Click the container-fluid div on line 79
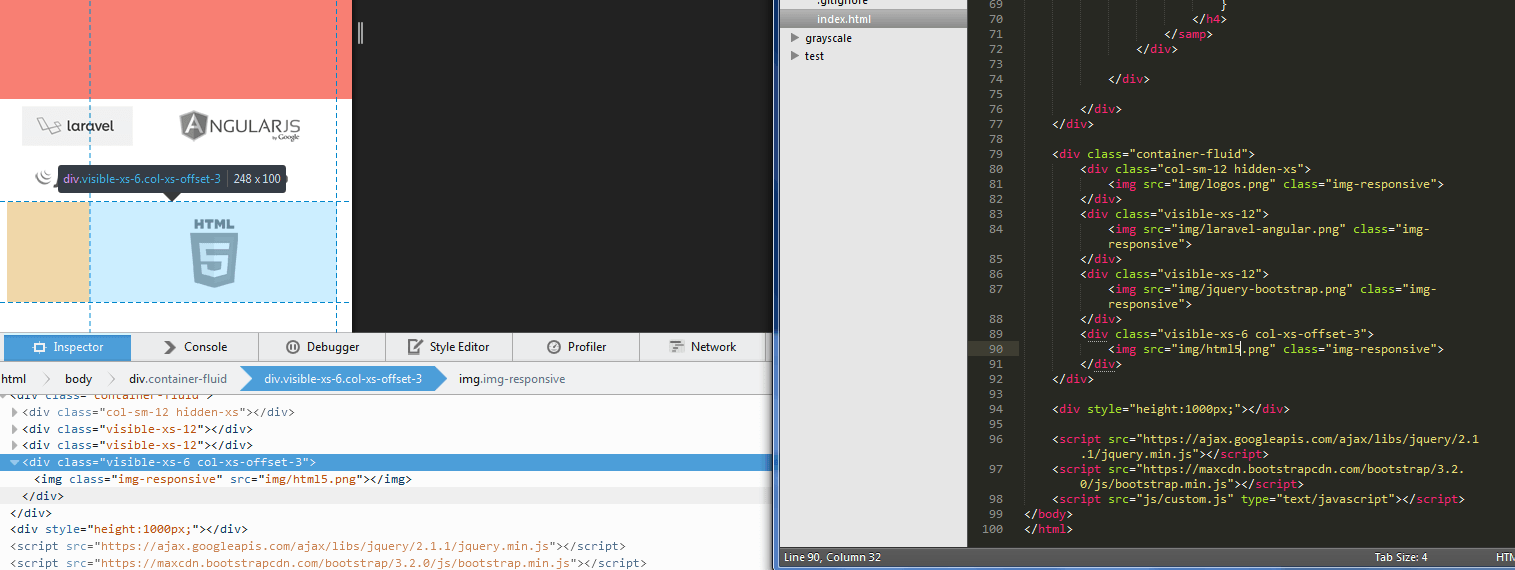1515x570 pixels. [1153, 154]
